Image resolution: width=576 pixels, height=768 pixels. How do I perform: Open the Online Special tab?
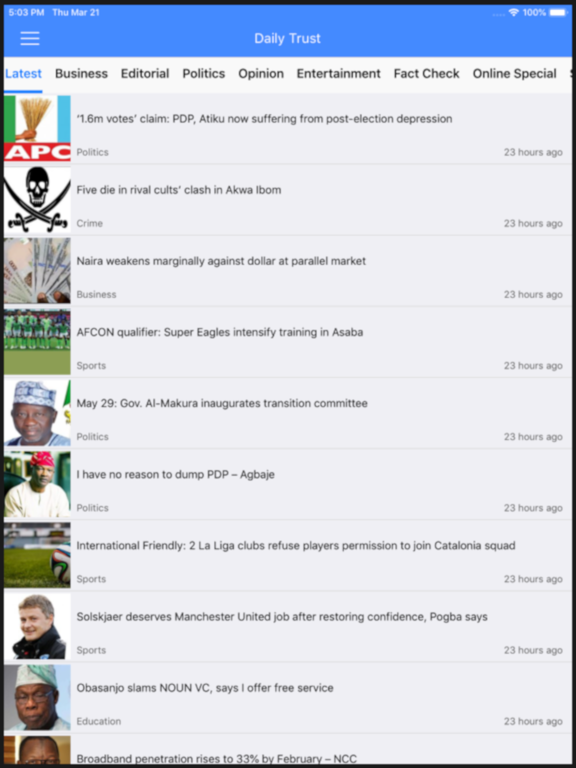click(514, 73)
